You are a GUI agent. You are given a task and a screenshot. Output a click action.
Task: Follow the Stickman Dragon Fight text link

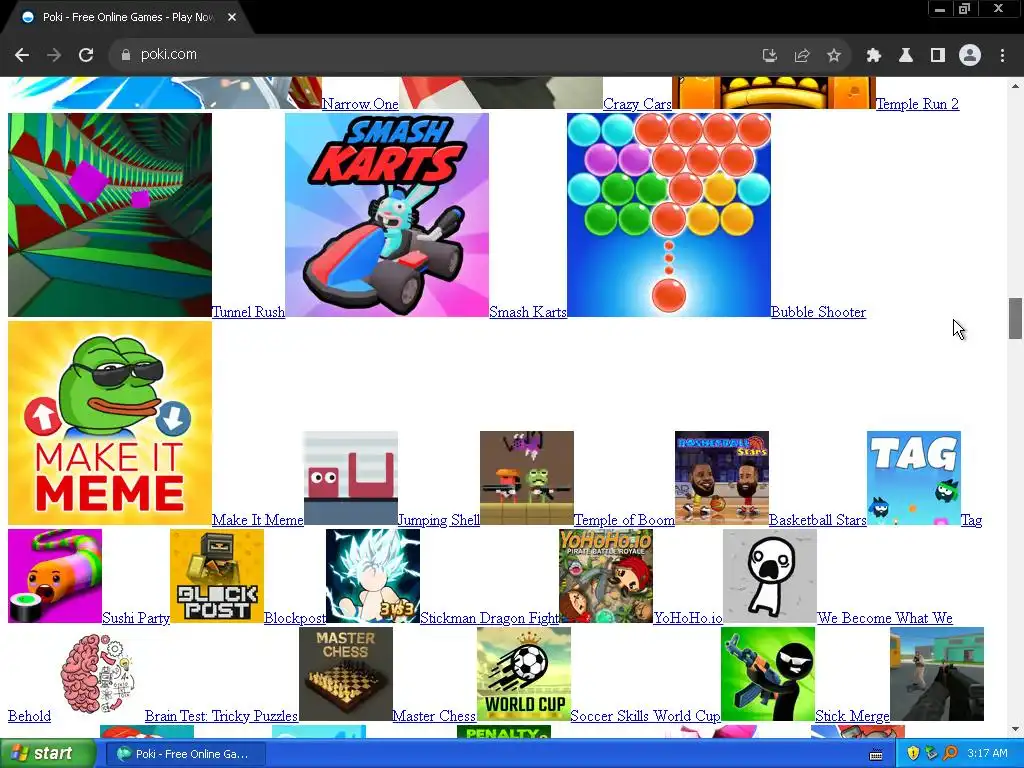coord(489,618)
